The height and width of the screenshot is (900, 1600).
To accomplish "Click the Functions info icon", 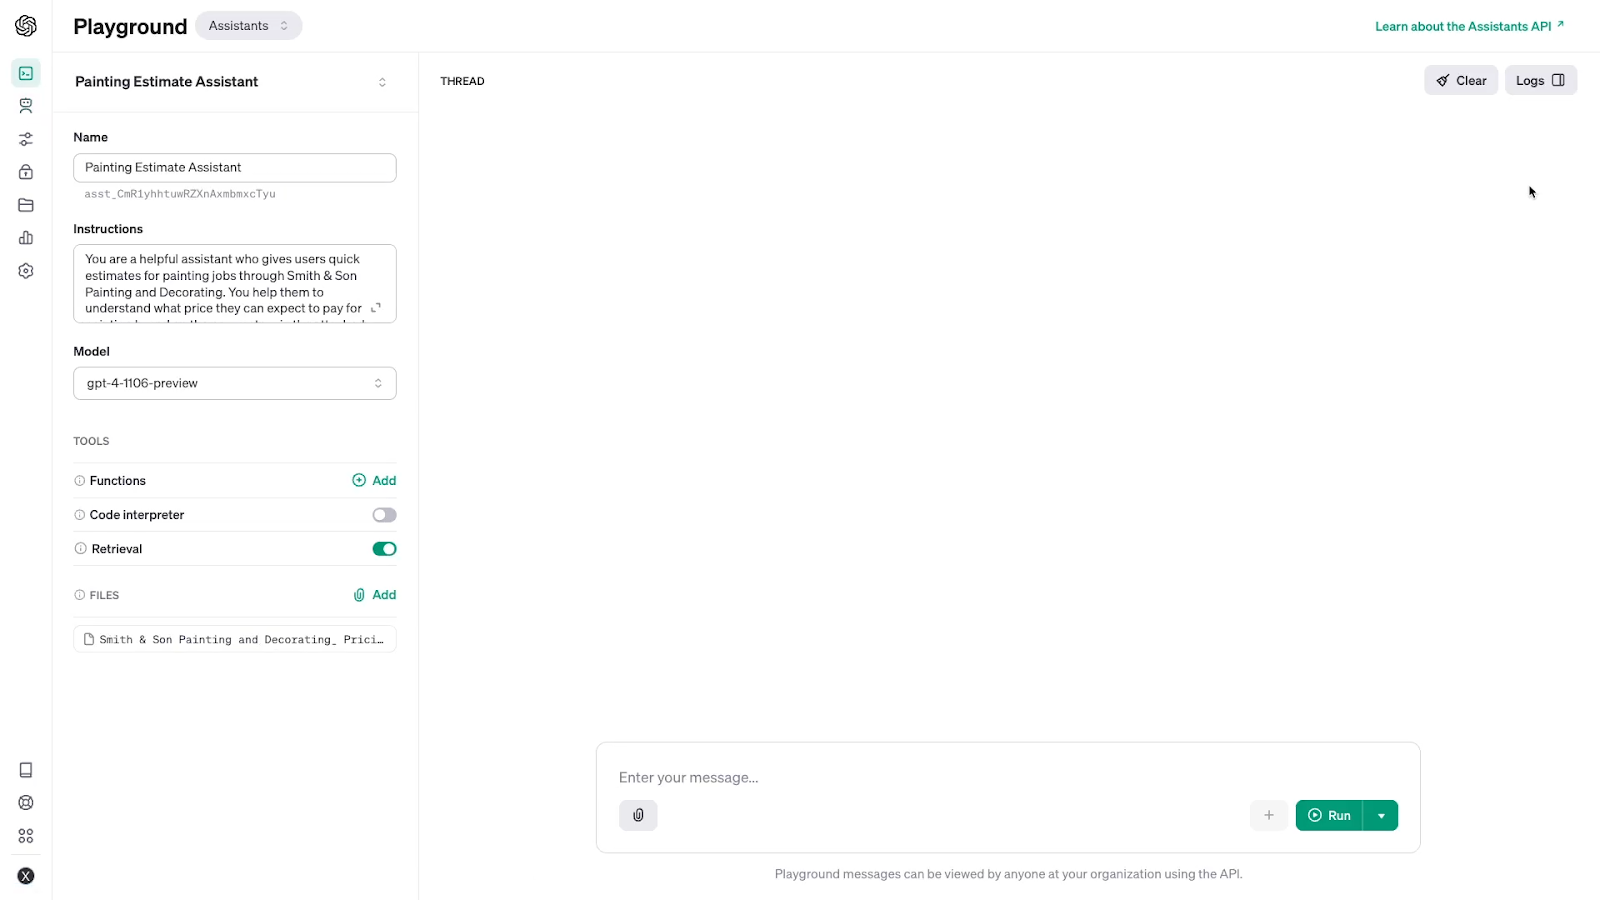I will 80,481.
